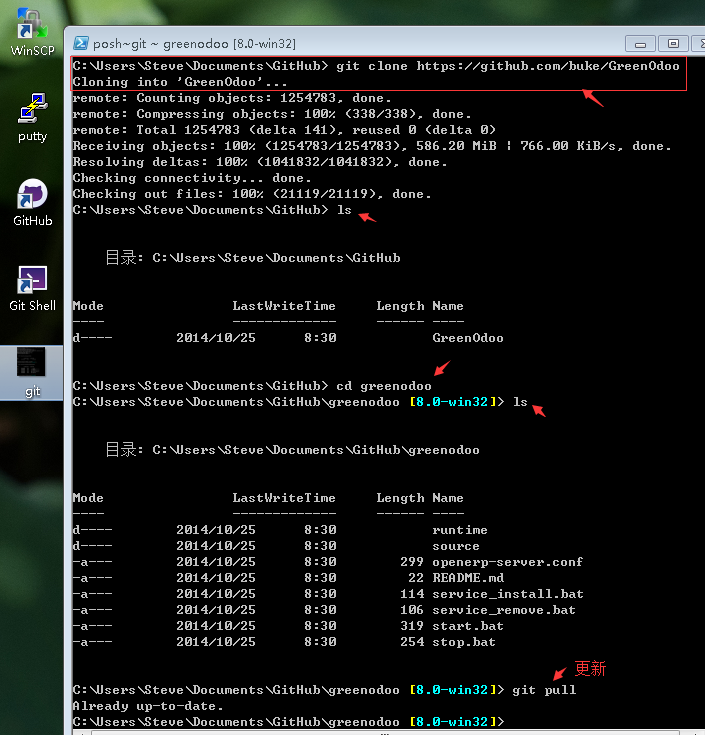
Task: Launch the Git Shell desktop shortcut
Action: pos(32,282)
